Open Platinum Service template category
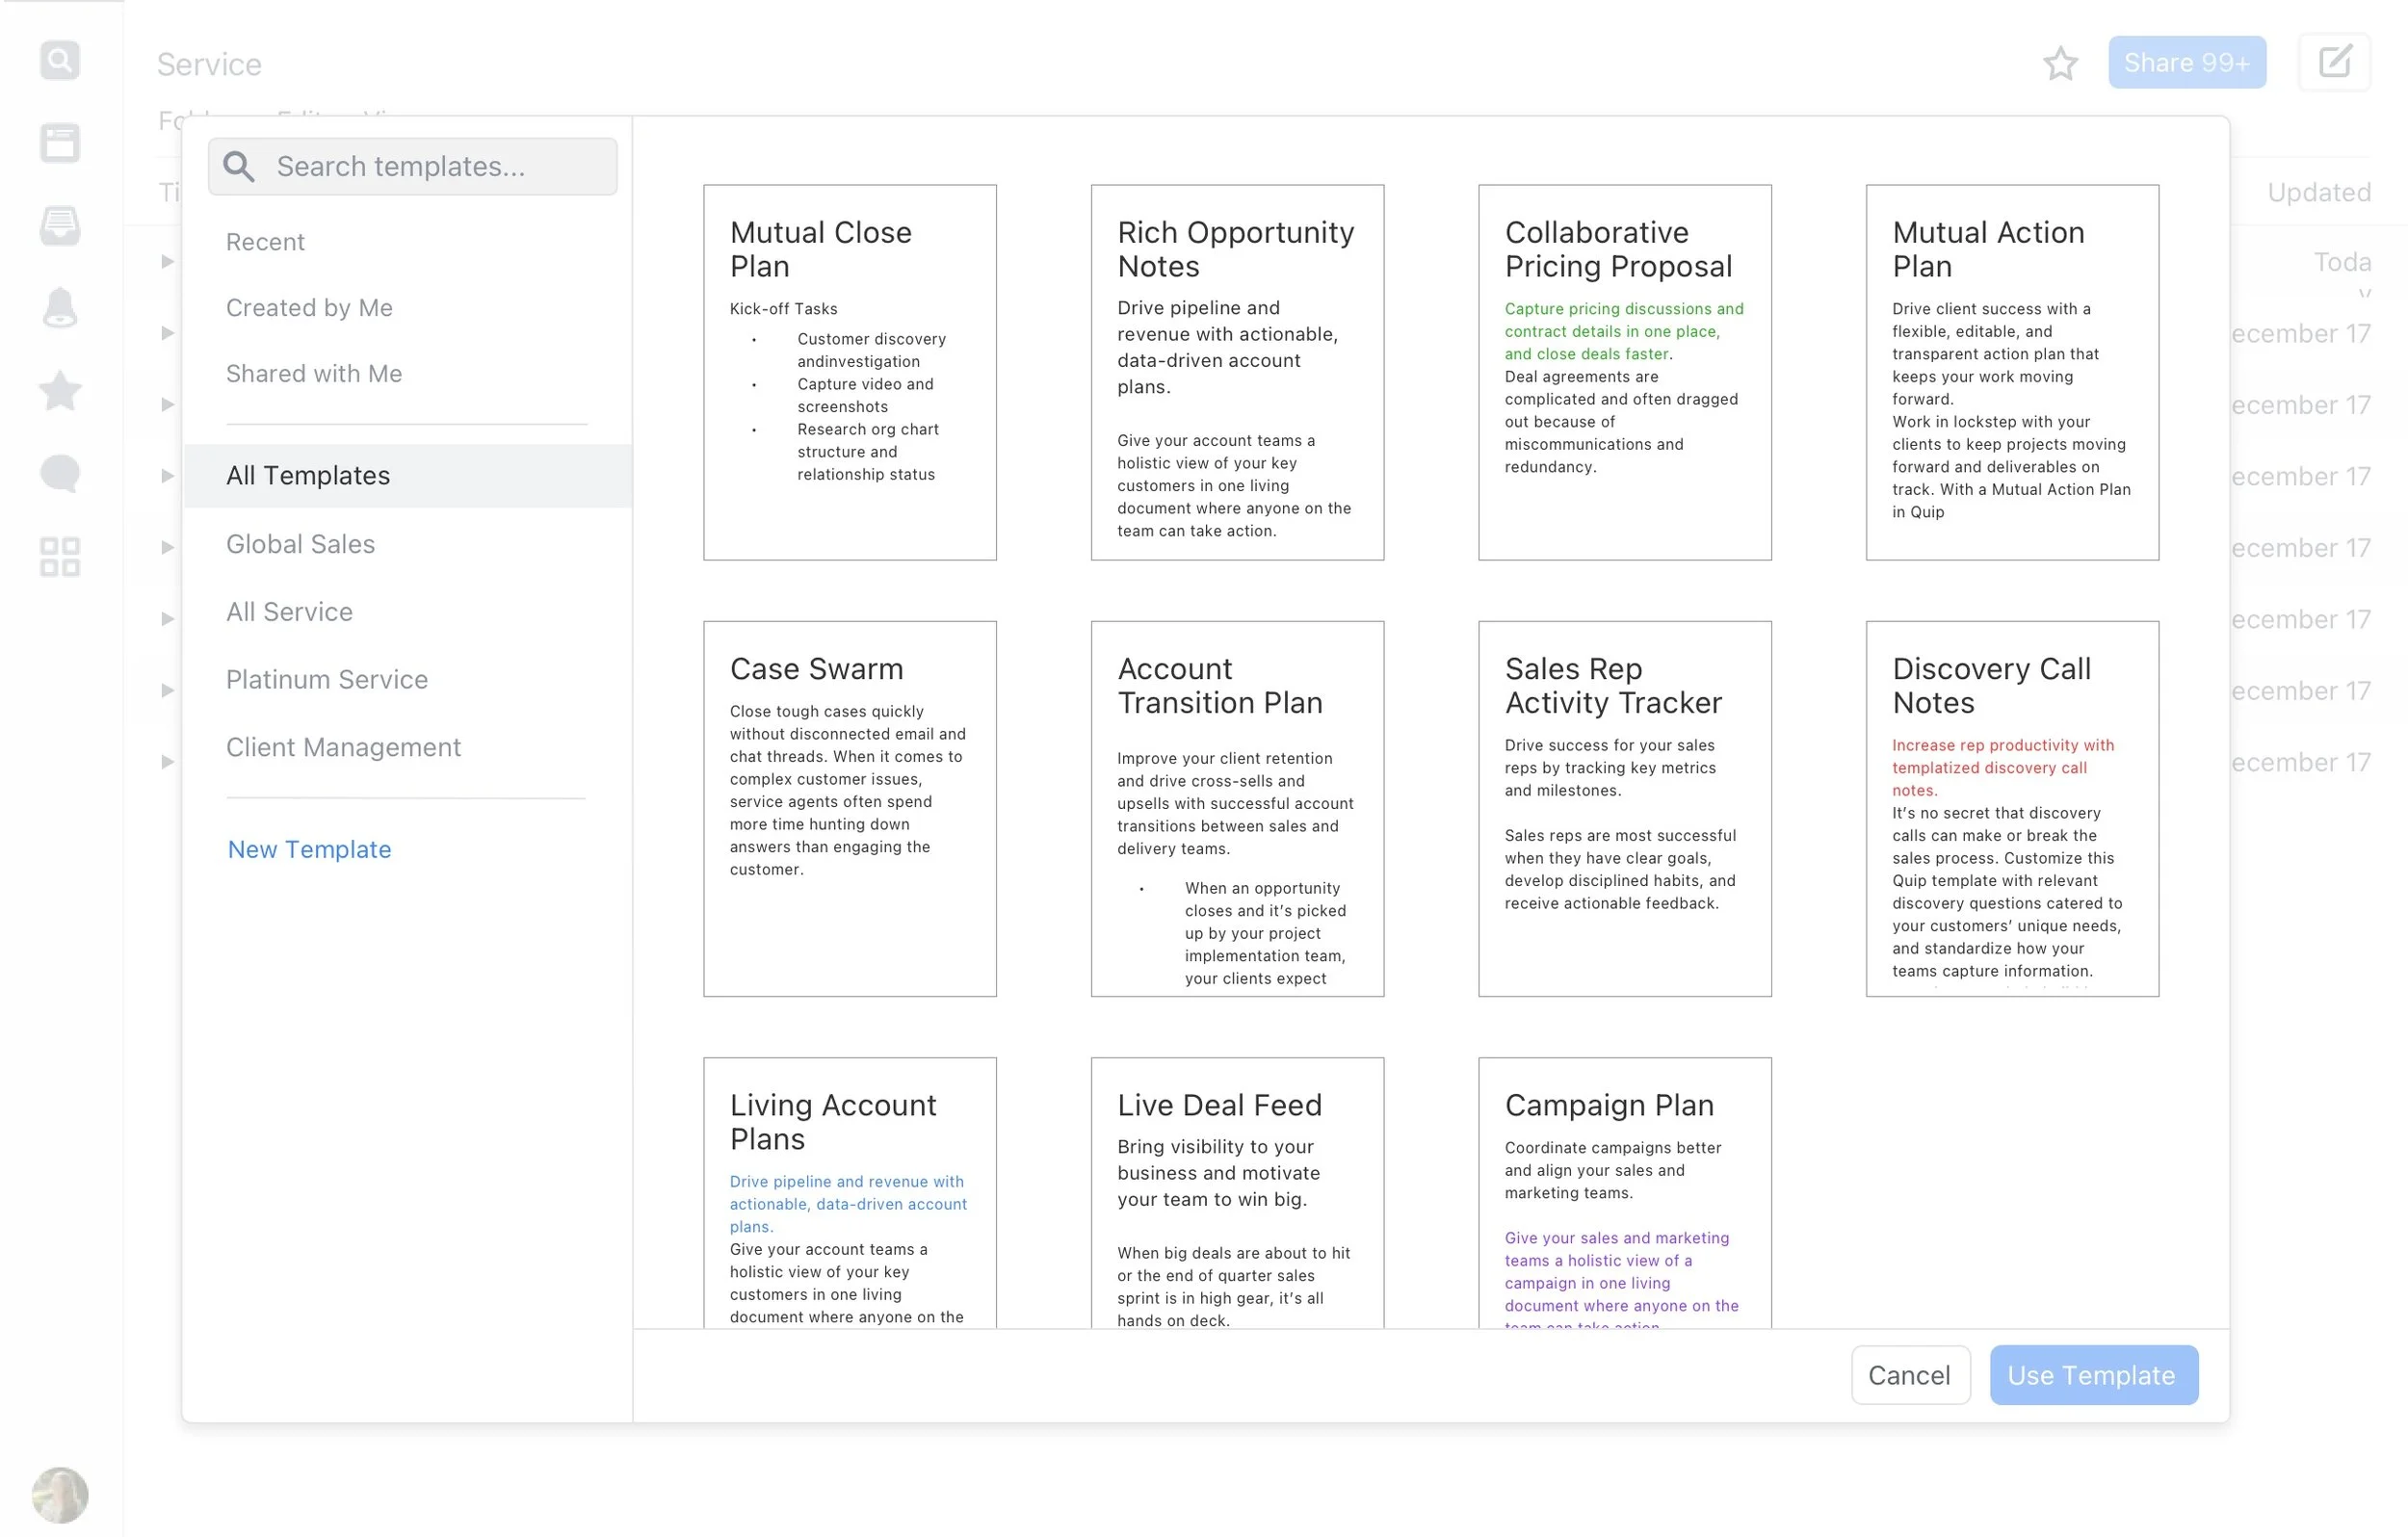The width and height of the screenshot is (2408, 1537). [x=326, y=680]
